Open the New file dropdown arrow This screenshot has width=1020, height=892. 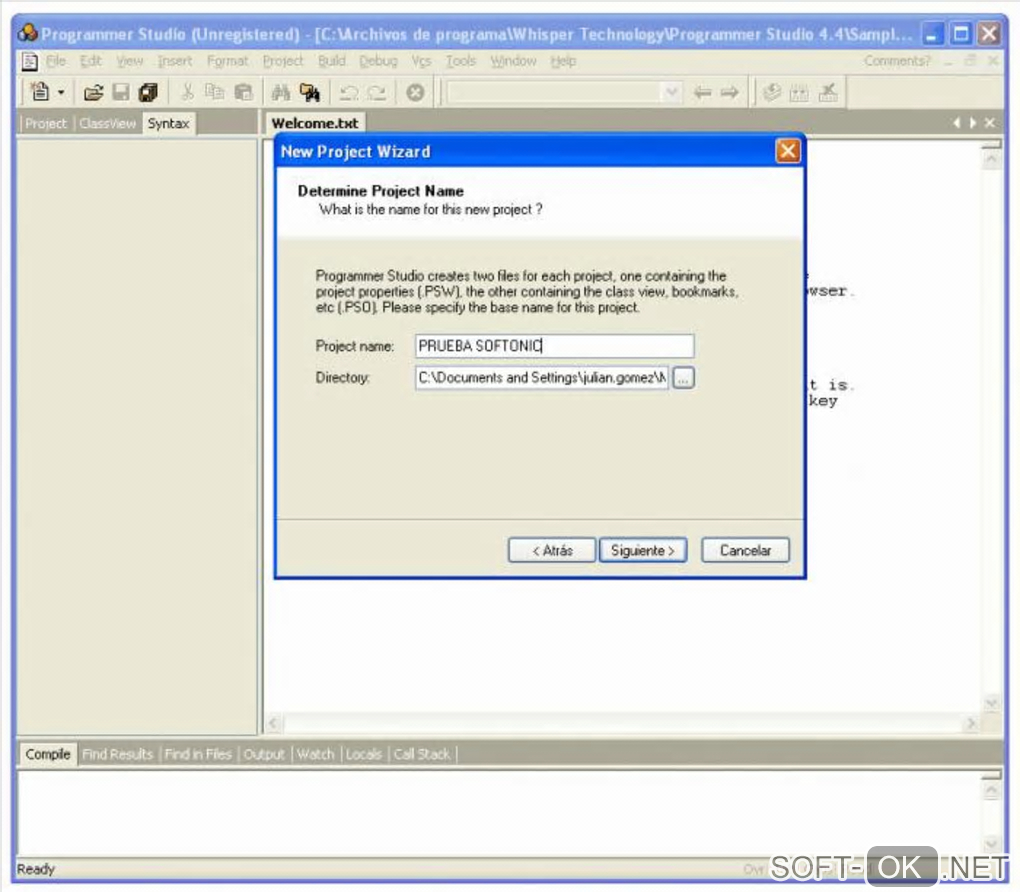point(61,92)
